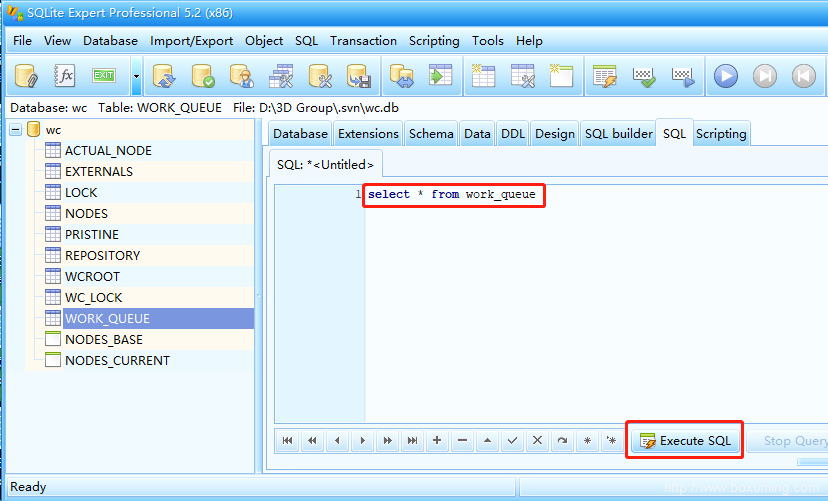Click the first record navigator button
828x501 pixels.
coord(288,441)
